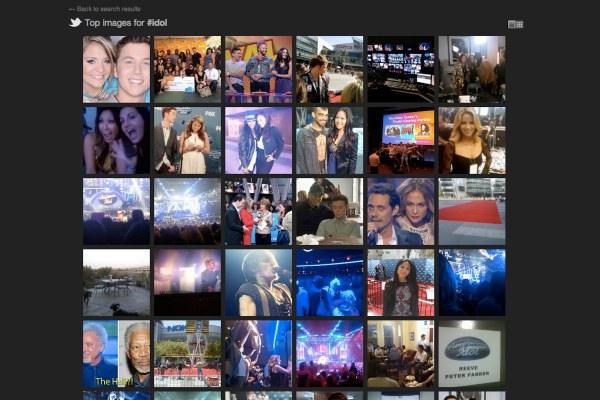Image resolution: width=600 pixels, height=400 pixels.
Task: Open photo of two men seated, one in cap
Action: (329, 211)
